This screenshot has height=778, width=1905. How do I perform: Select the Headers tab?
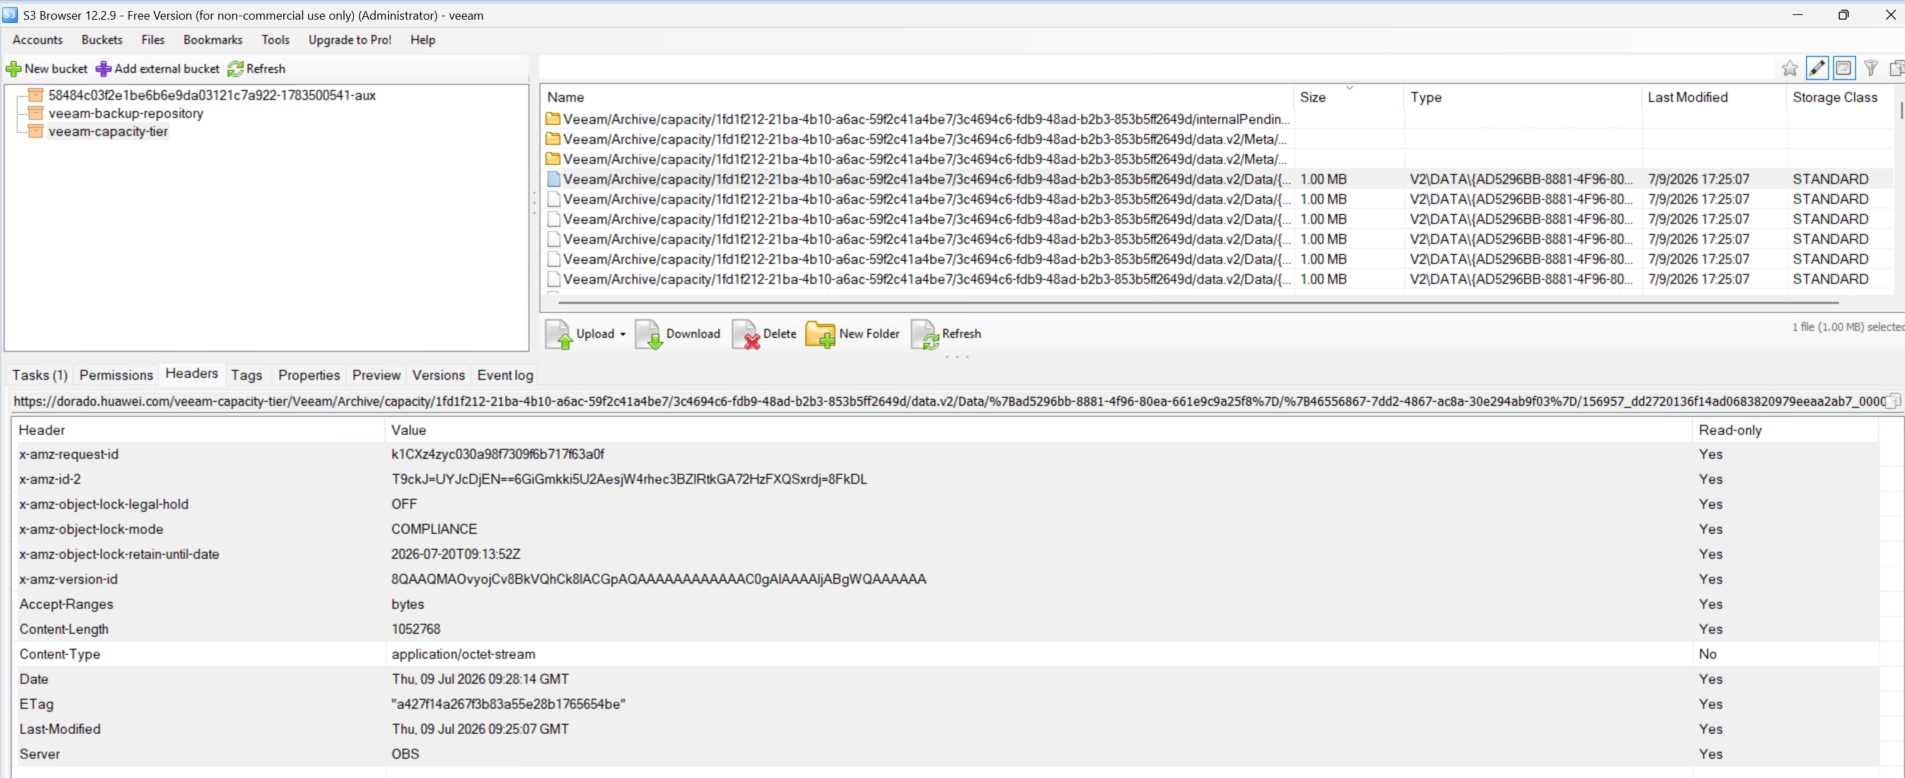point(192,373)
